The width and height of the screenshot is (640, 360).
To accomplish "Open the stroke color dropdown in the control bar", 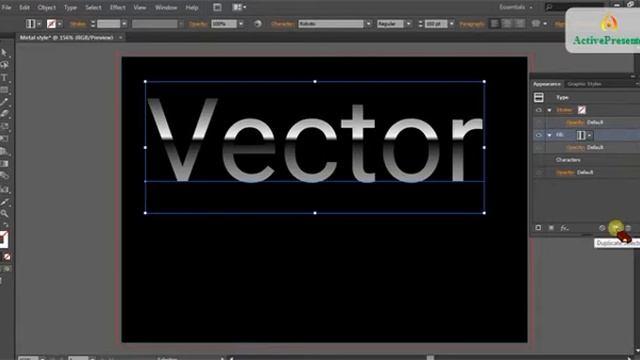I will (x=60, y=24).
